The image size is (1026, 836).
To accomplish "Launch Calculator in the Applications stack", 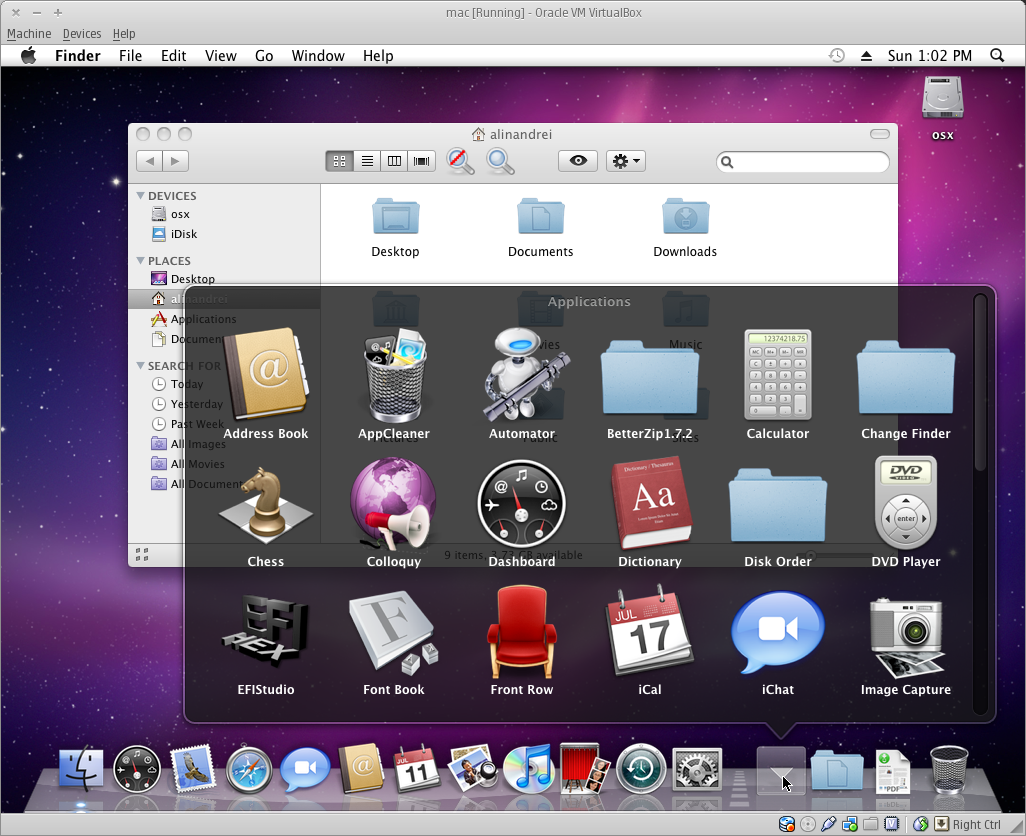I will coord(777,376).
